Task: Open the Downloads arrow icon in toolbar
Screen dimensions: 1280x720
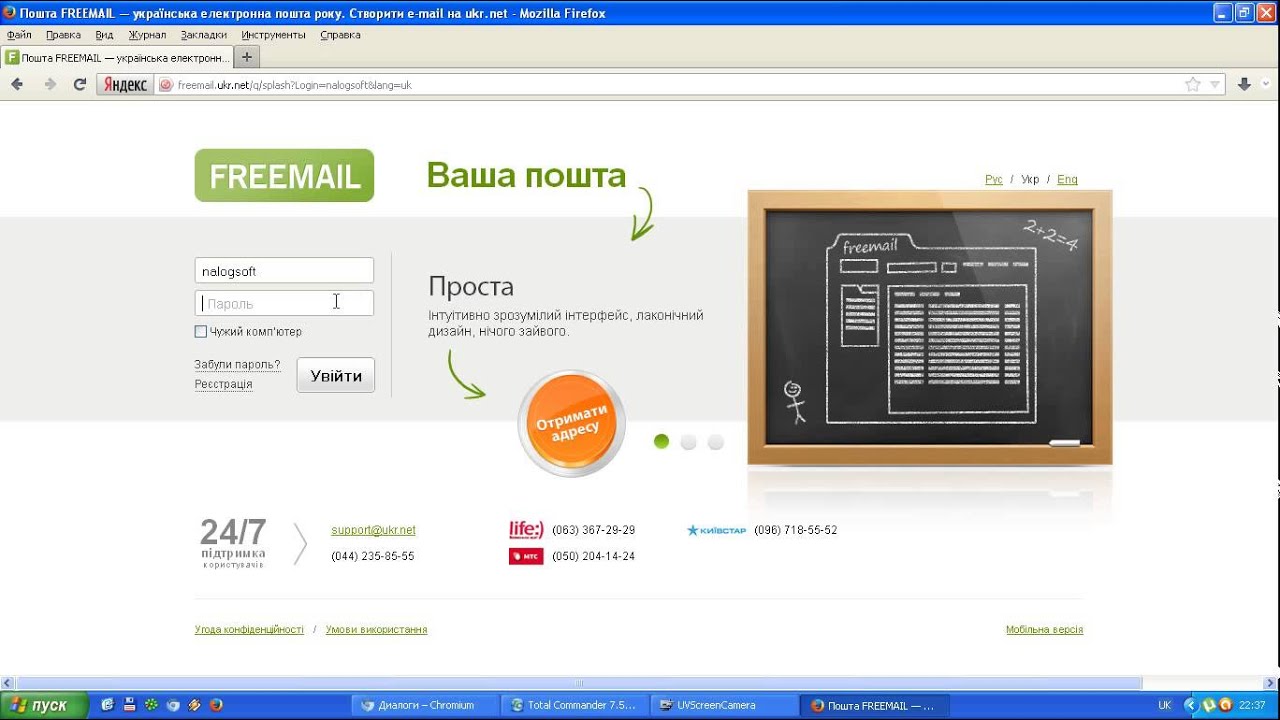Action: pos(1244,85)
